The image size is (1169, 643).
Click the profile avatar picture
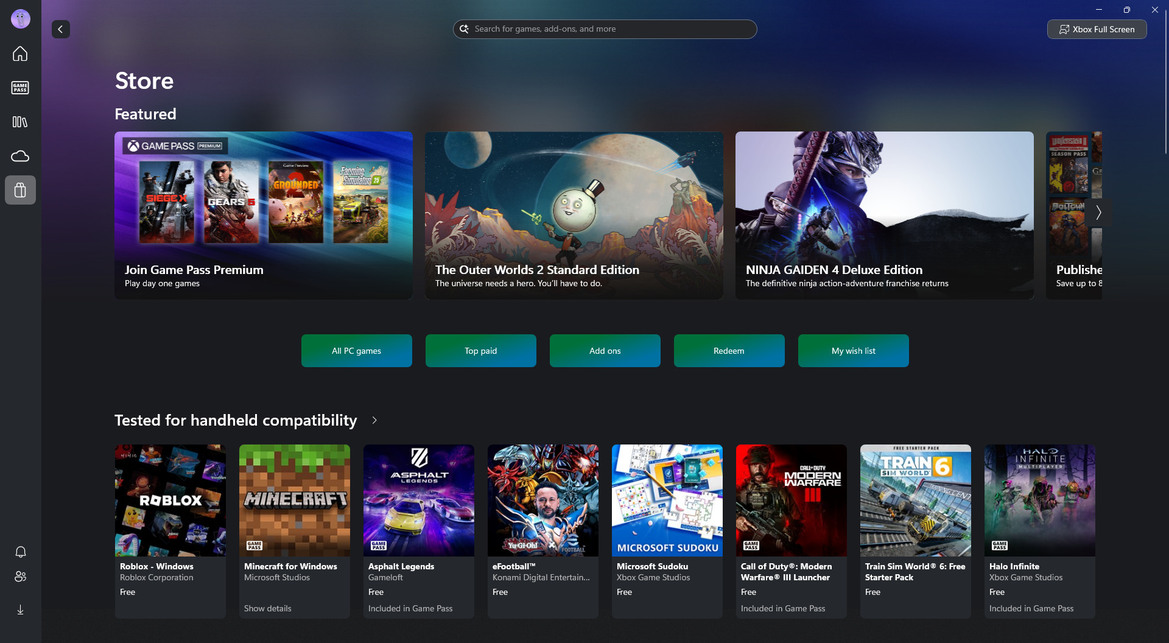tap(20, 19)
